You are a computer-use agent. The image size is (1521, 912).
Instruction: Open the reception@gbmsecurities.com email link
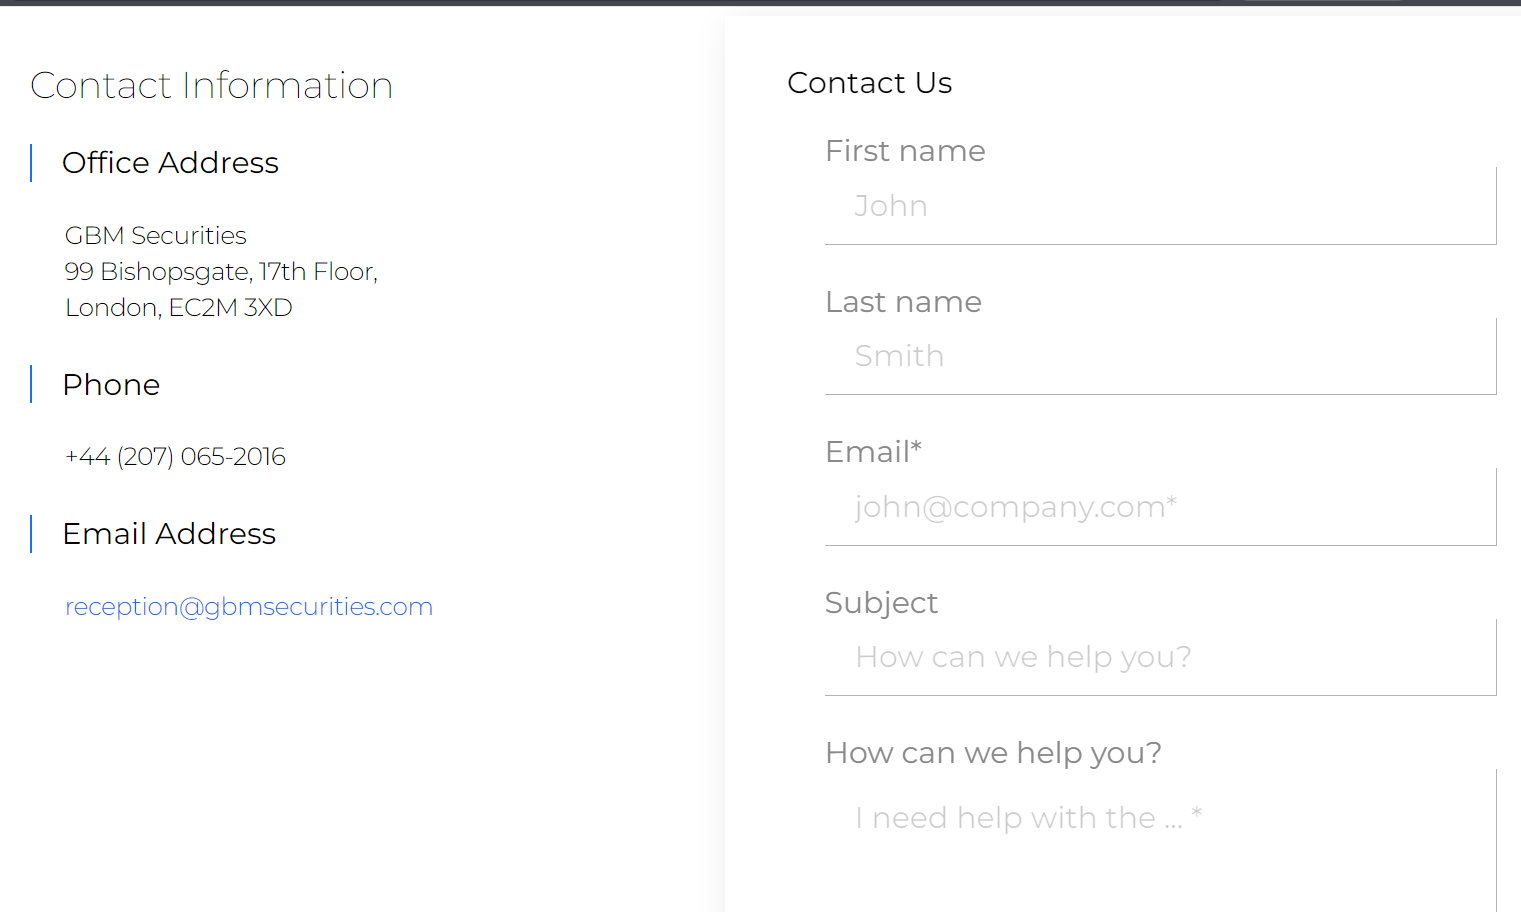249,607
